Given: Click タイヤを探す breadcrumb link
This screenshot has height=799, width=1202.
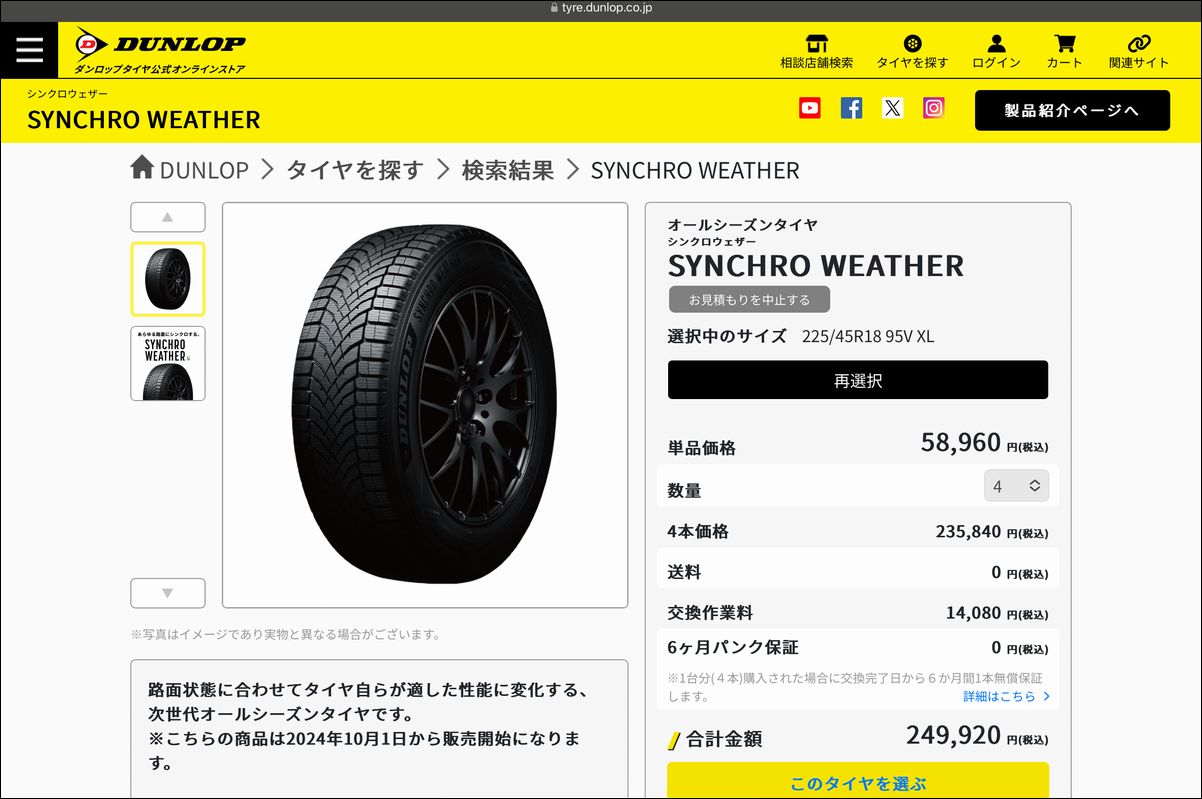Looking at the screenshot, I should [355, 170].
